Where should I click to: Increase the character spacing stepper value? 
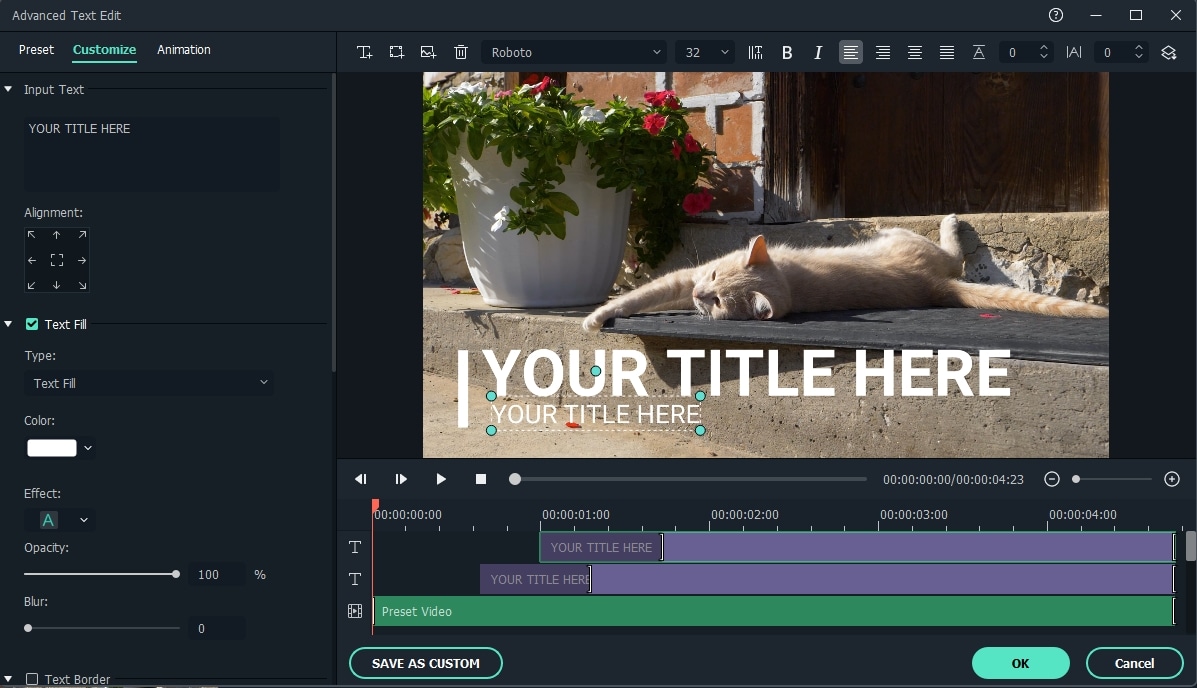(x=1138, y=47)
